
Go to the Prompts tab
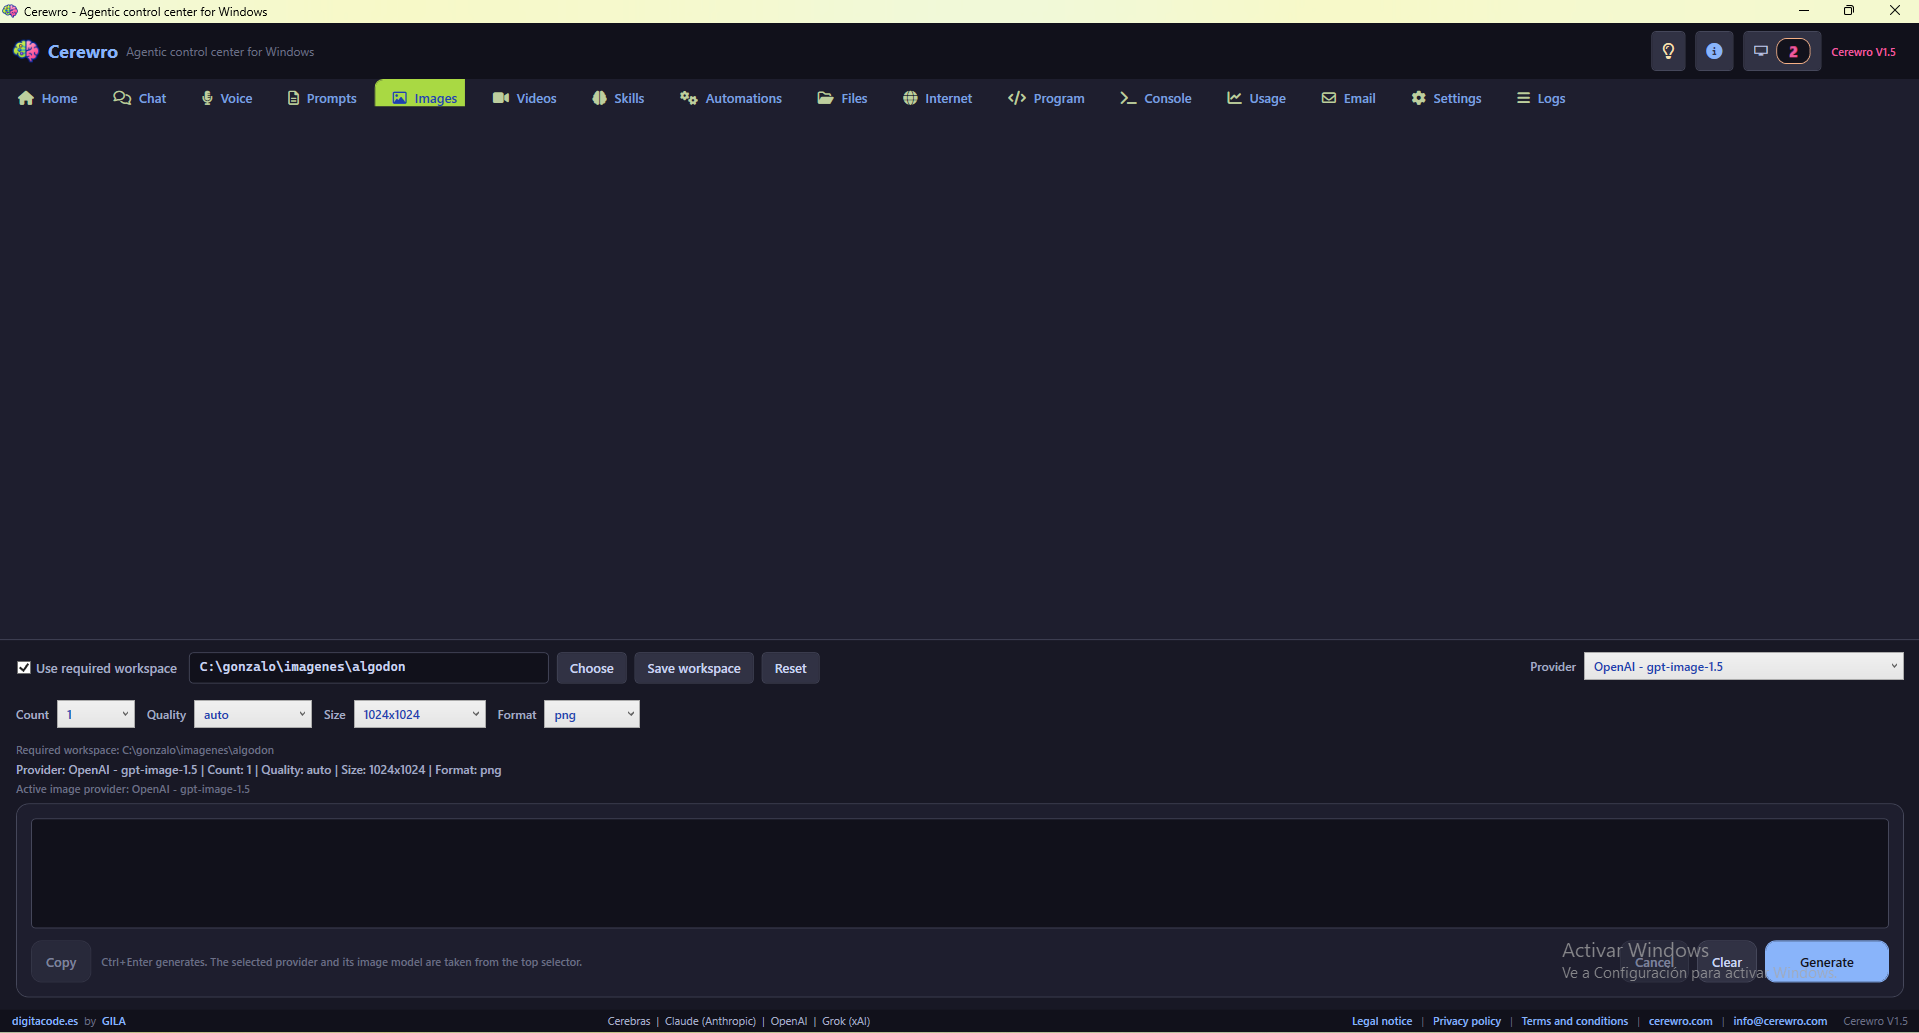coord(321,97)
